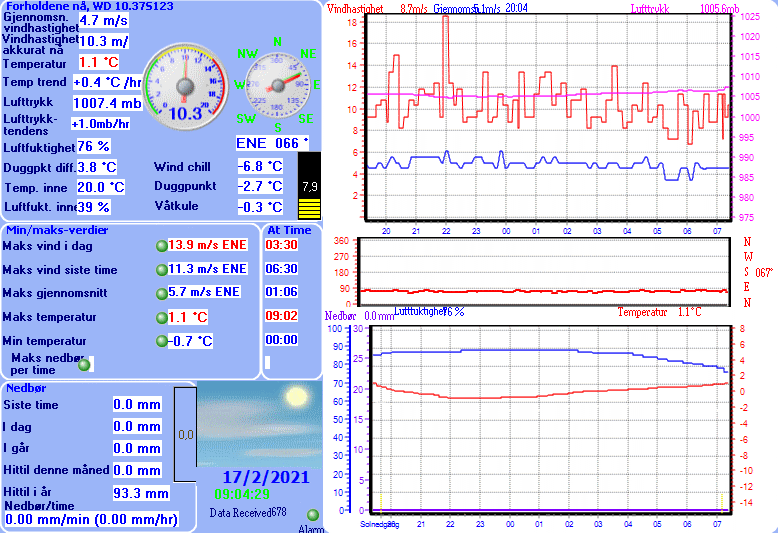778x533 pixels.
Task: Click the wind direction N-W-S-E graph
Action: (545, 268)
